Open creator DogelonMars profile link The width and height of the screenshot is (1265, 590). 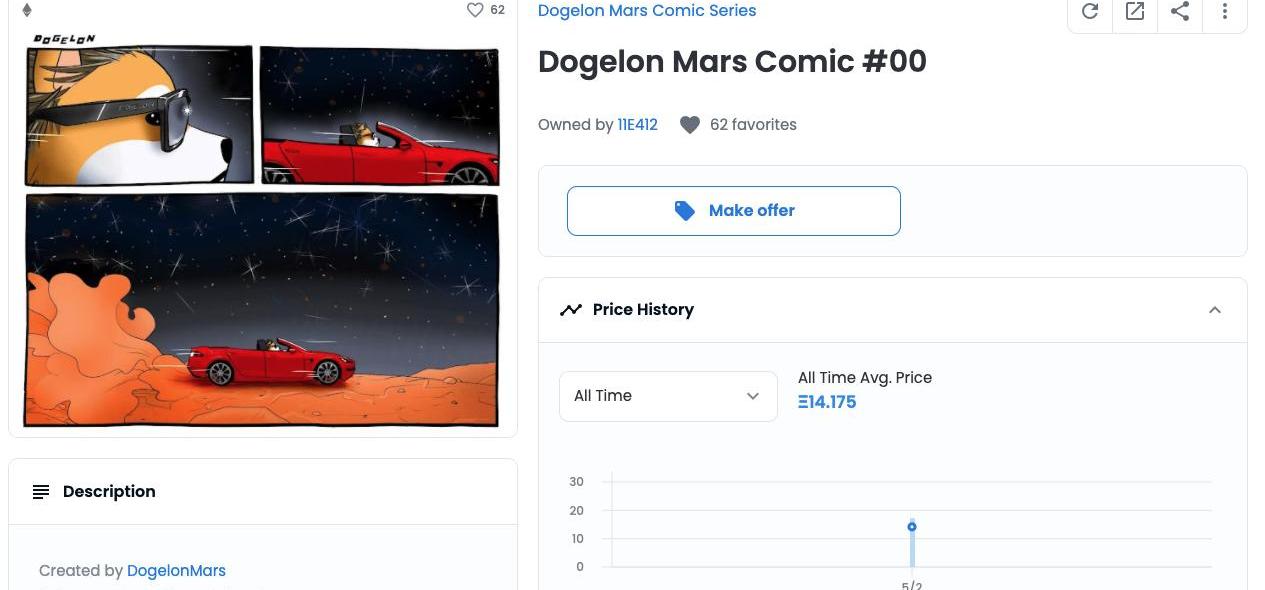tap(176, 571)
